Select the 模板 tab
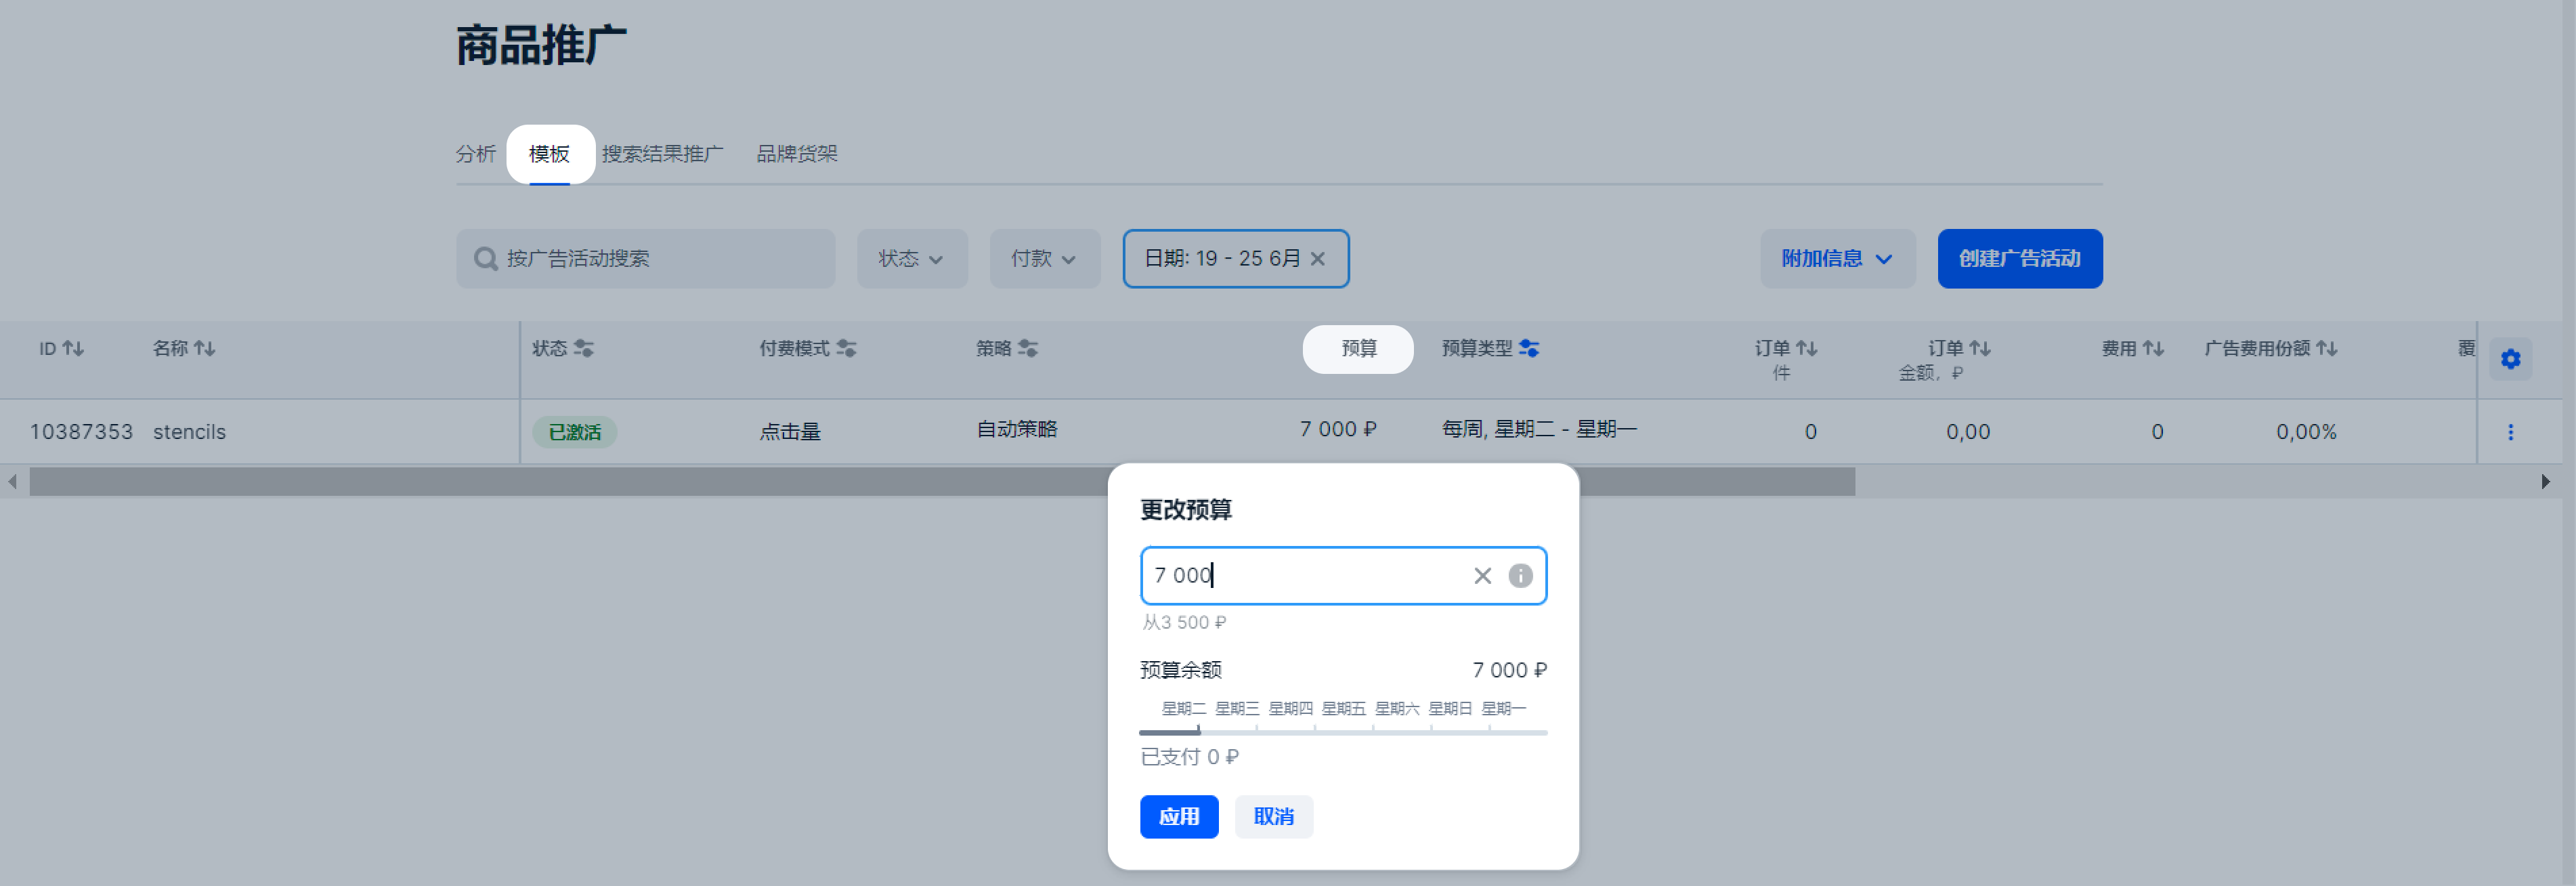Screen dimensions: 2576x886 549,154
